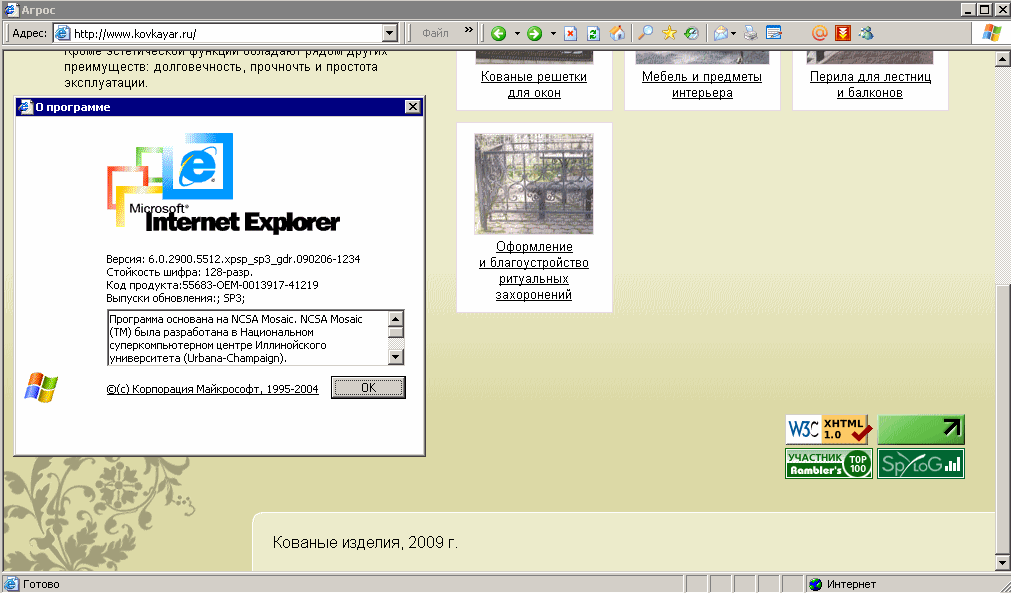Open the Корпорация Майкрософт copyright link

pos(212,389)
